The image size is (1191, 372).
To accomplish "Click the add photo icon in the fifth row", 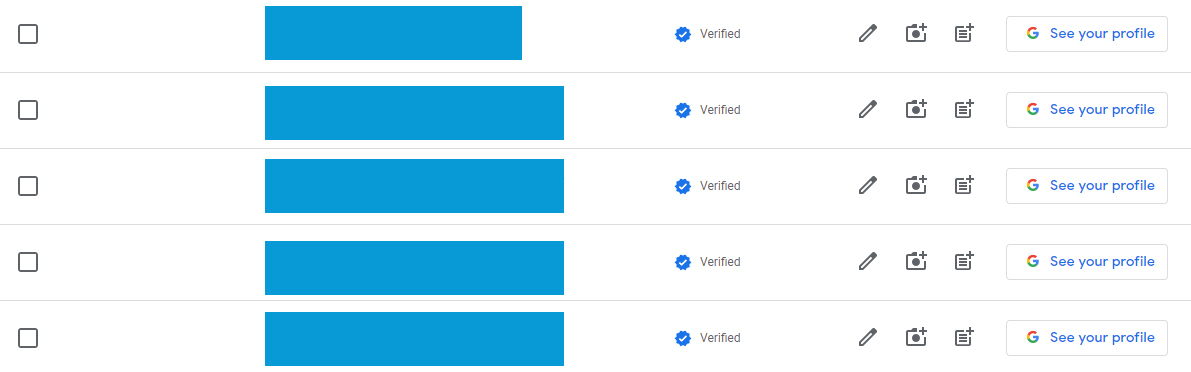I will [x=917, y=337].
